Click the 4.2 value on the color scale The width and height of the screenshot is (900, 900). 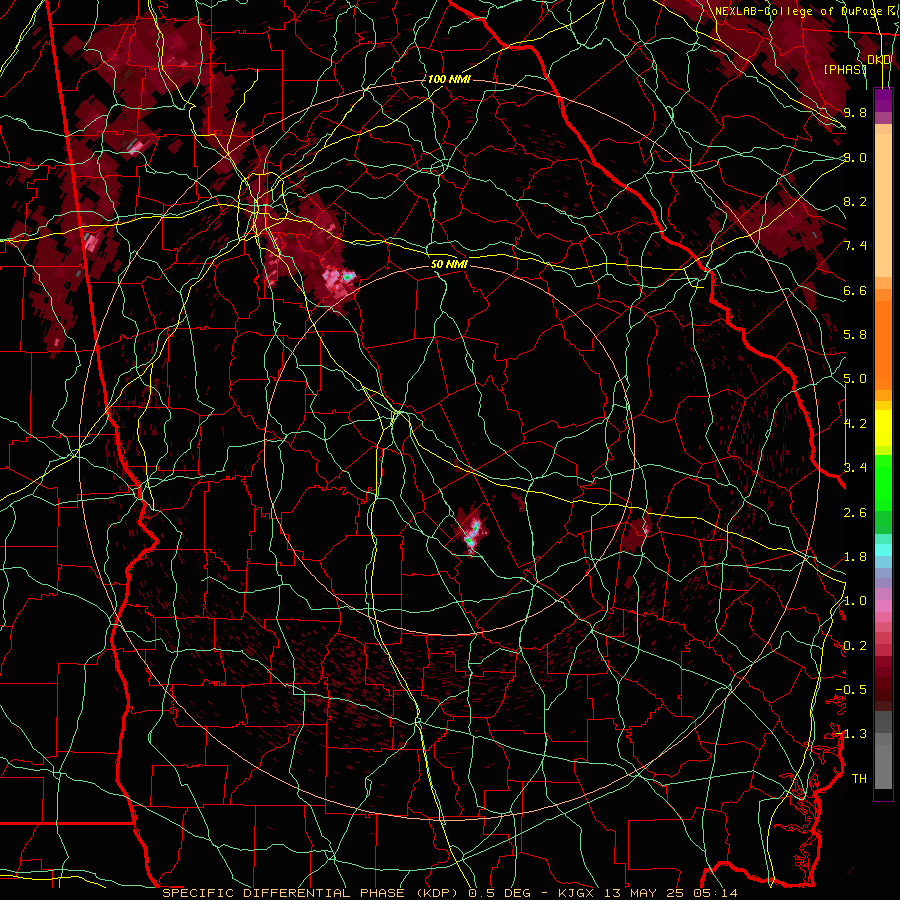[x=855, y=424]
